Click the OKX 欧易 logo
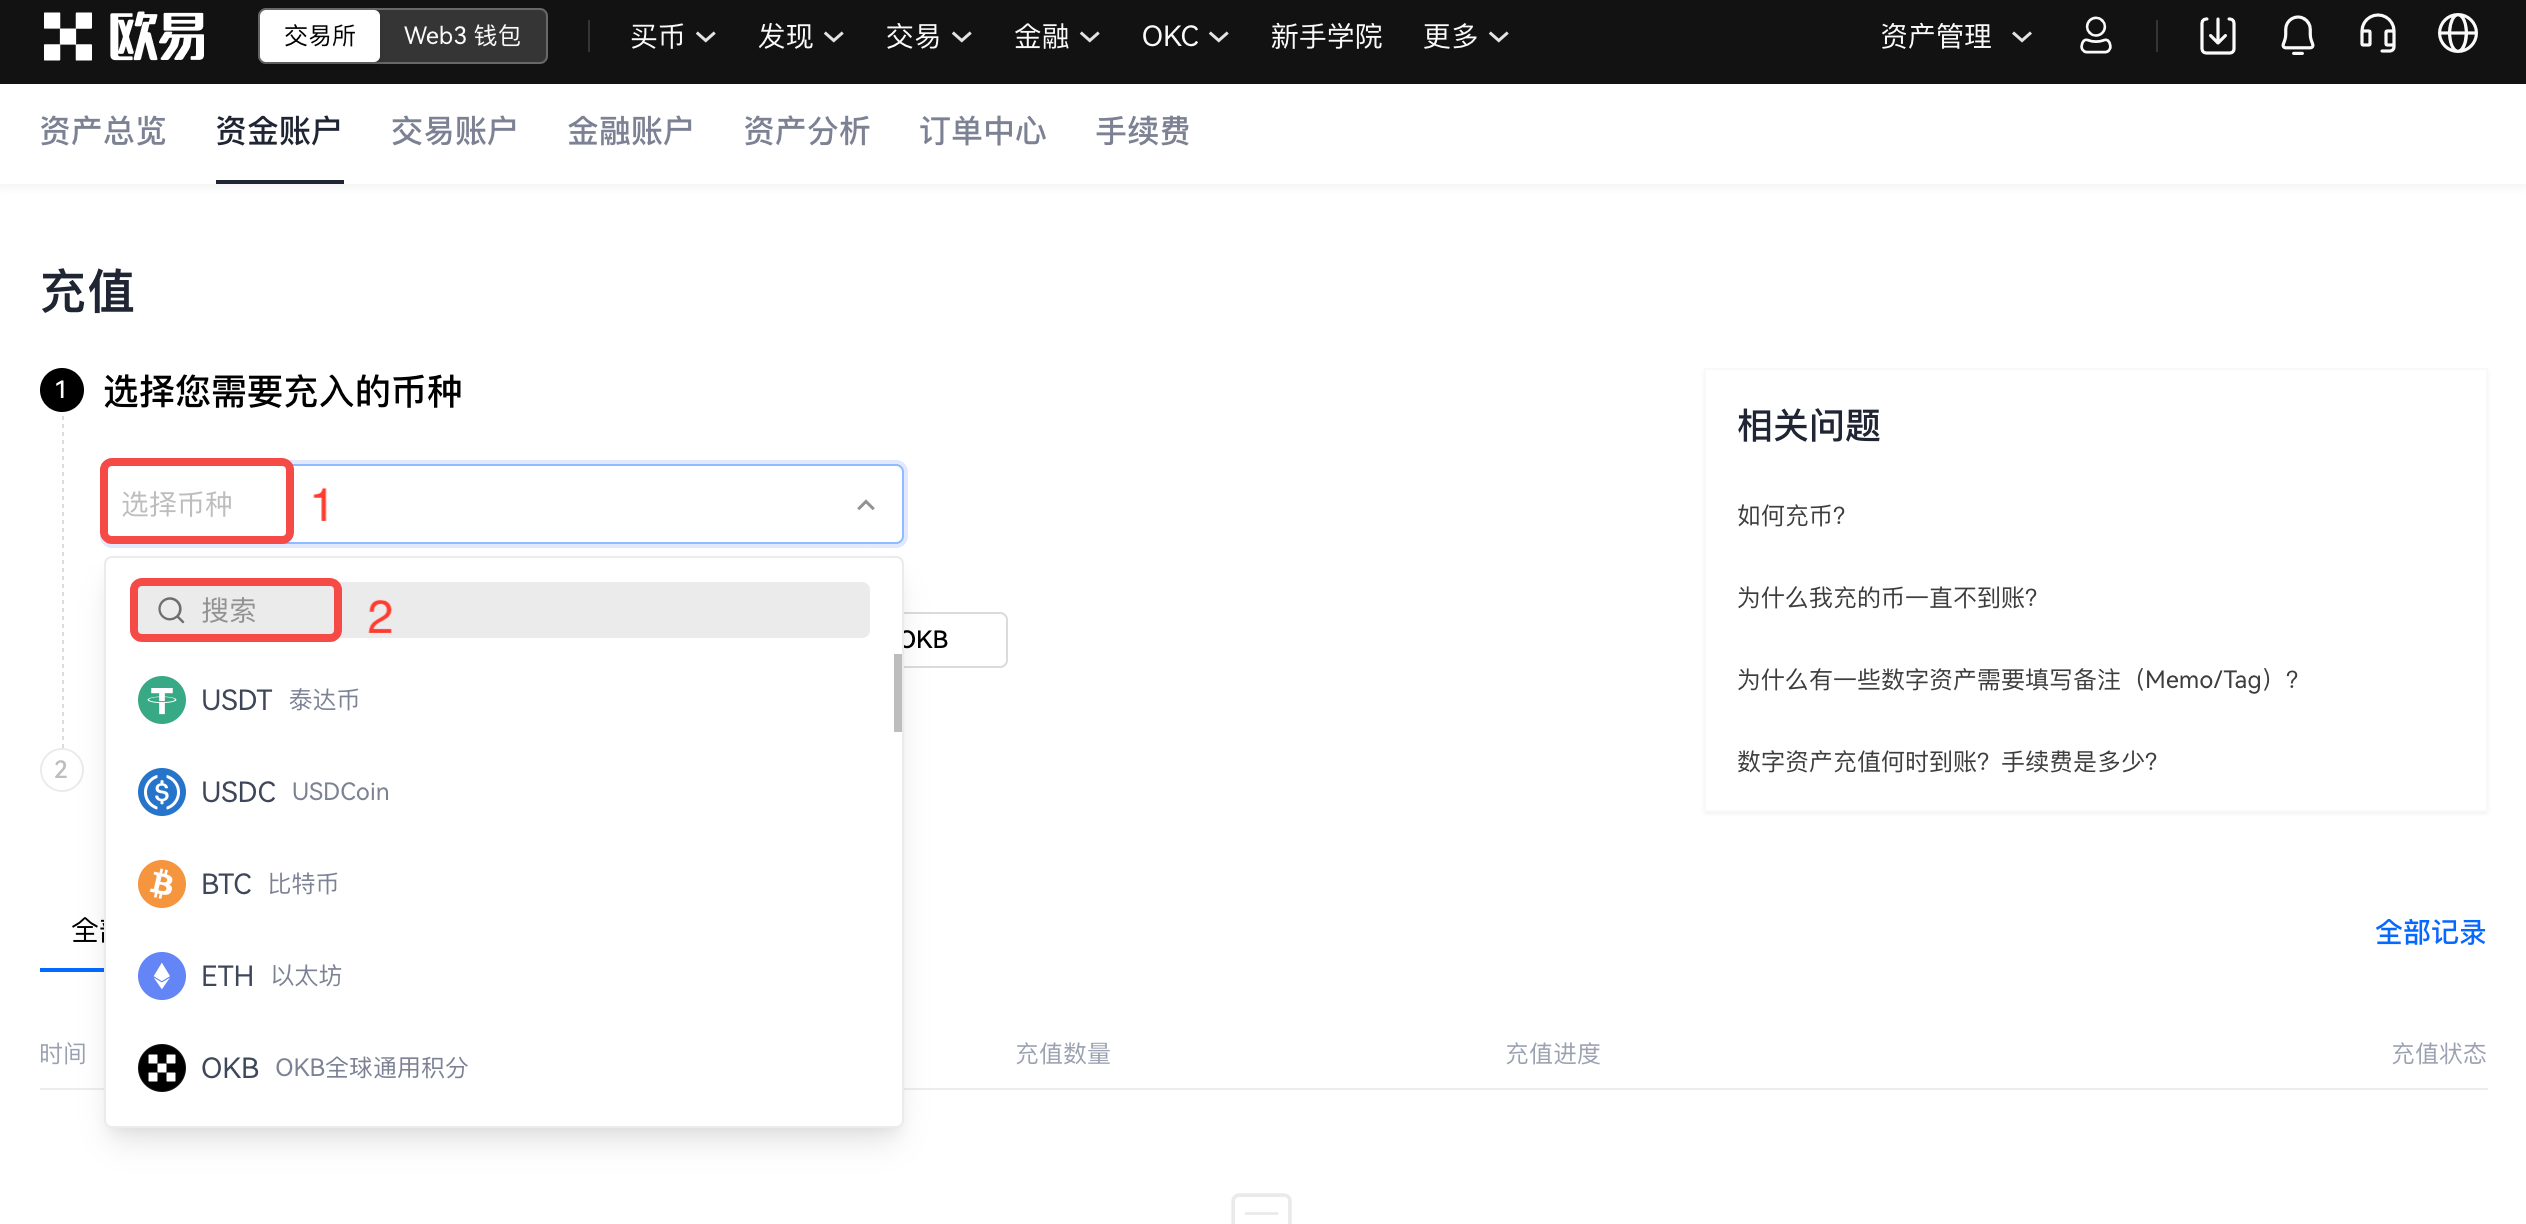This screenshot has height=1224, width=2526. 124,37
